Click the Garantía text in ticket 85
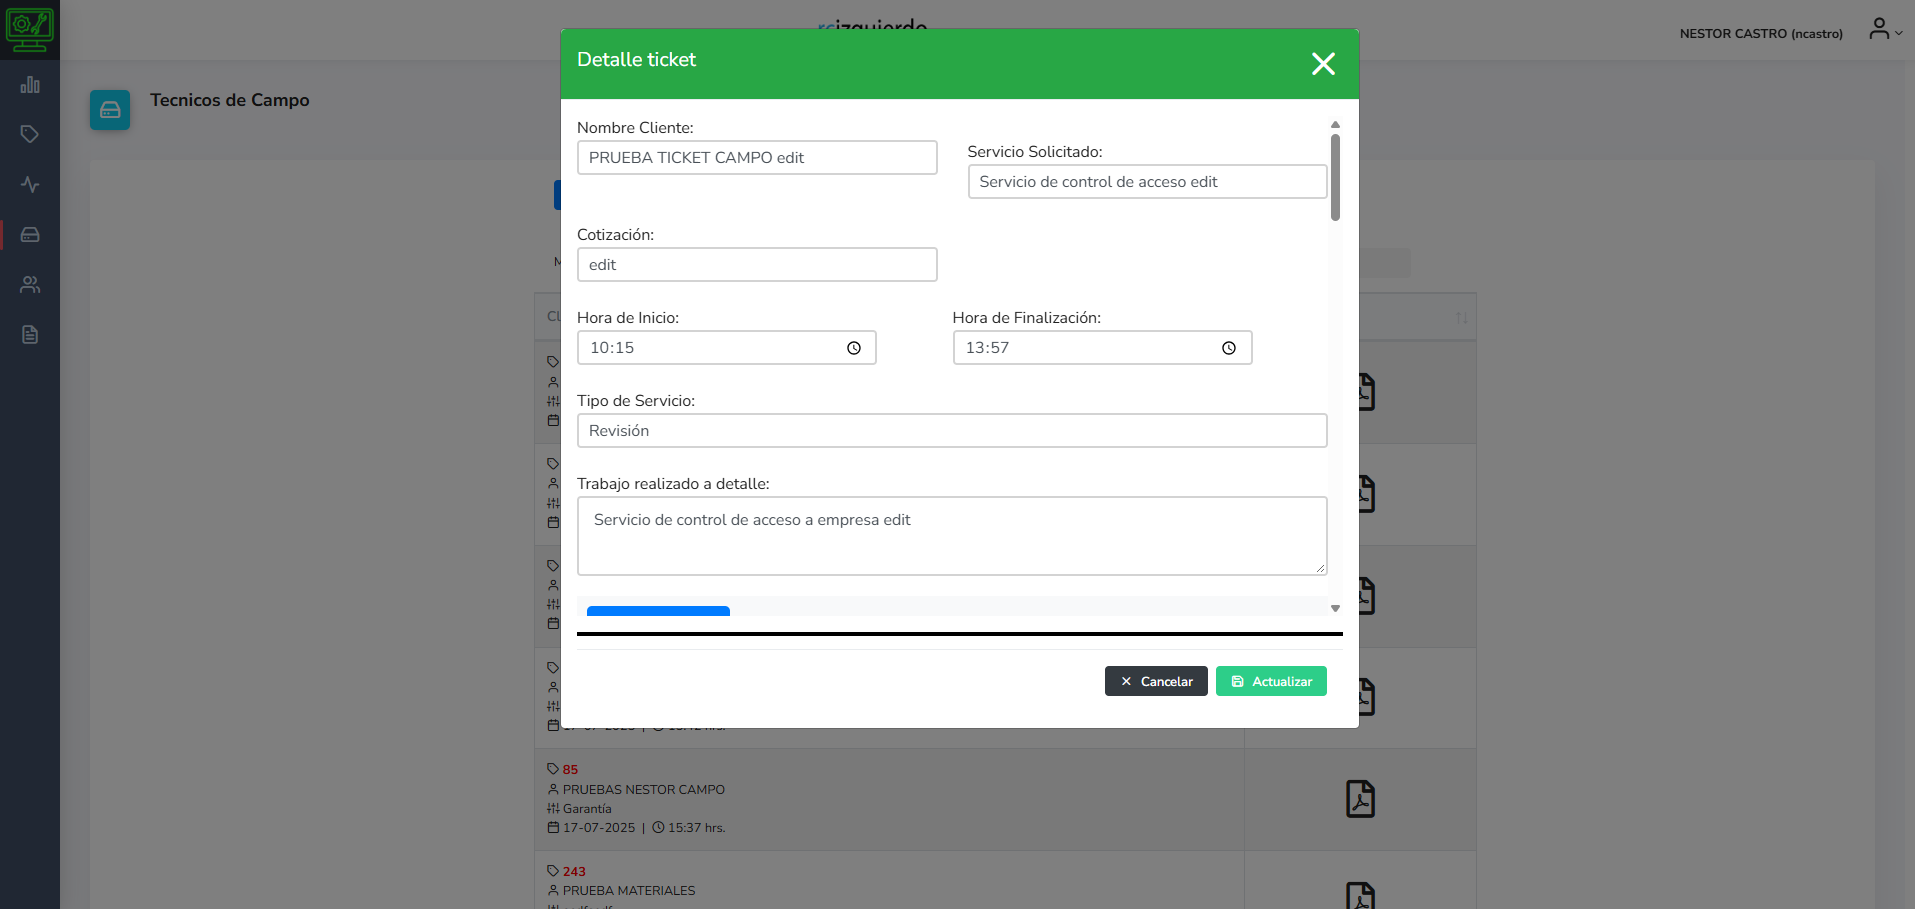 pyautogui.click(x=587, y=808)
